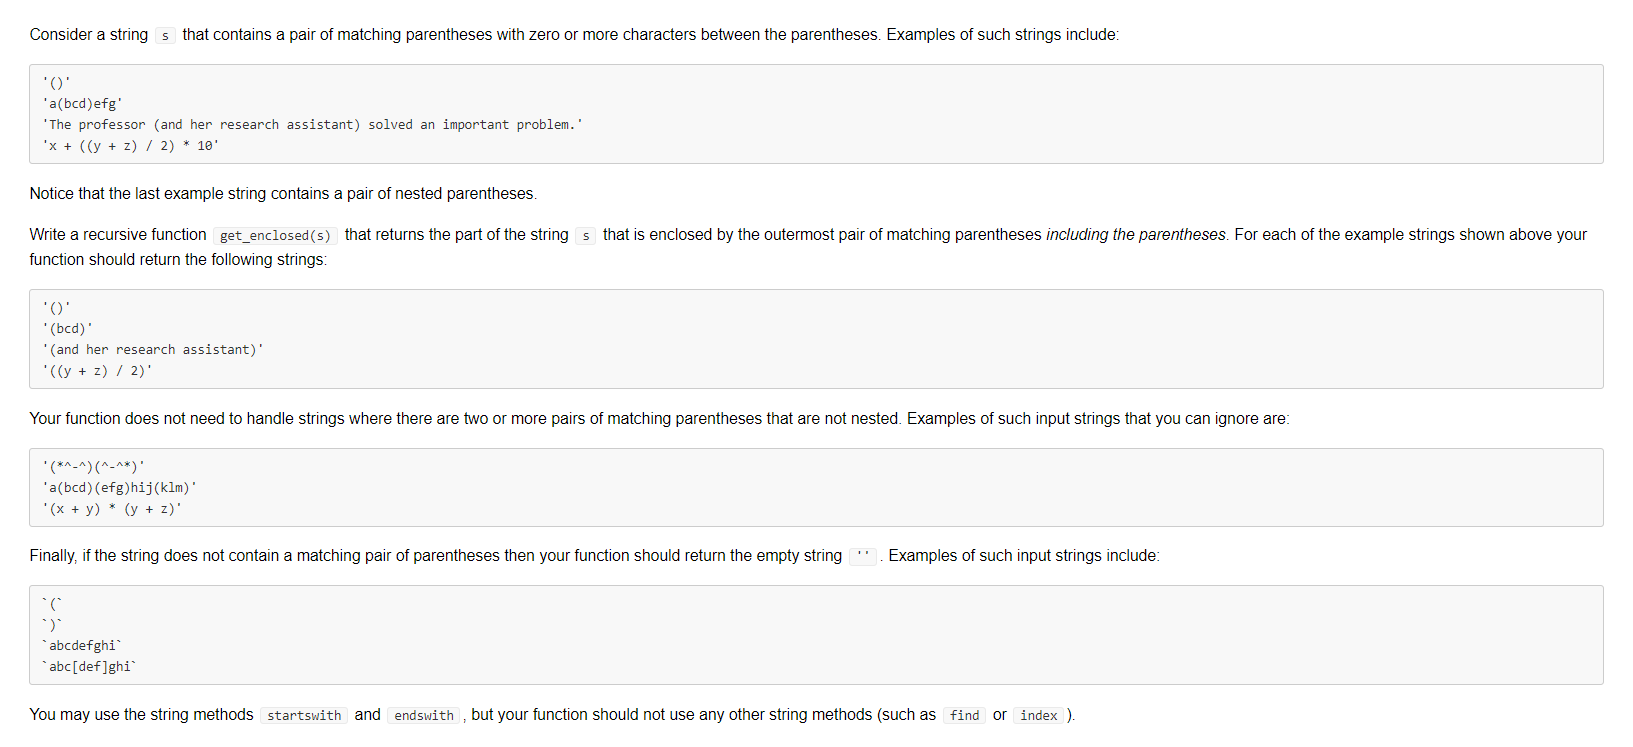Click the inline code 'get_enclosed(s)'
The height and width of the screenshot is (747, 1633).
[275, 235]
